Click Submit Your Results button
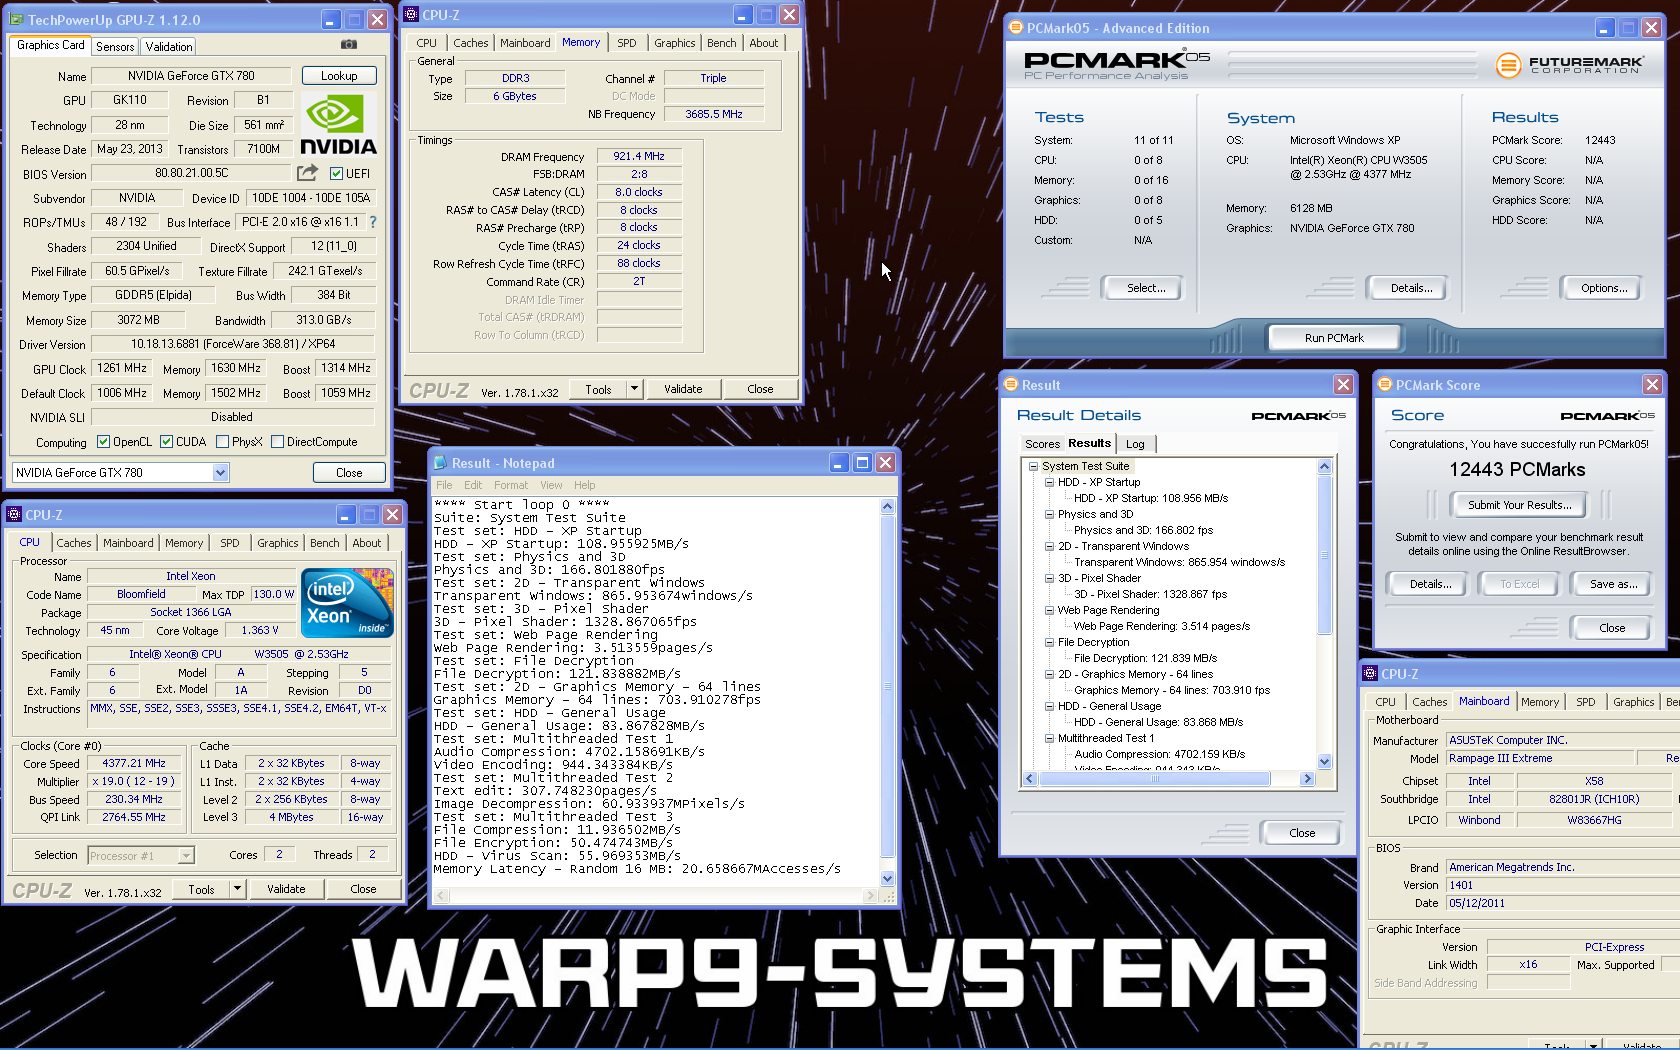This screenshot has width=1680, height=1050. pyautogui.click(x=1519, y=505)
